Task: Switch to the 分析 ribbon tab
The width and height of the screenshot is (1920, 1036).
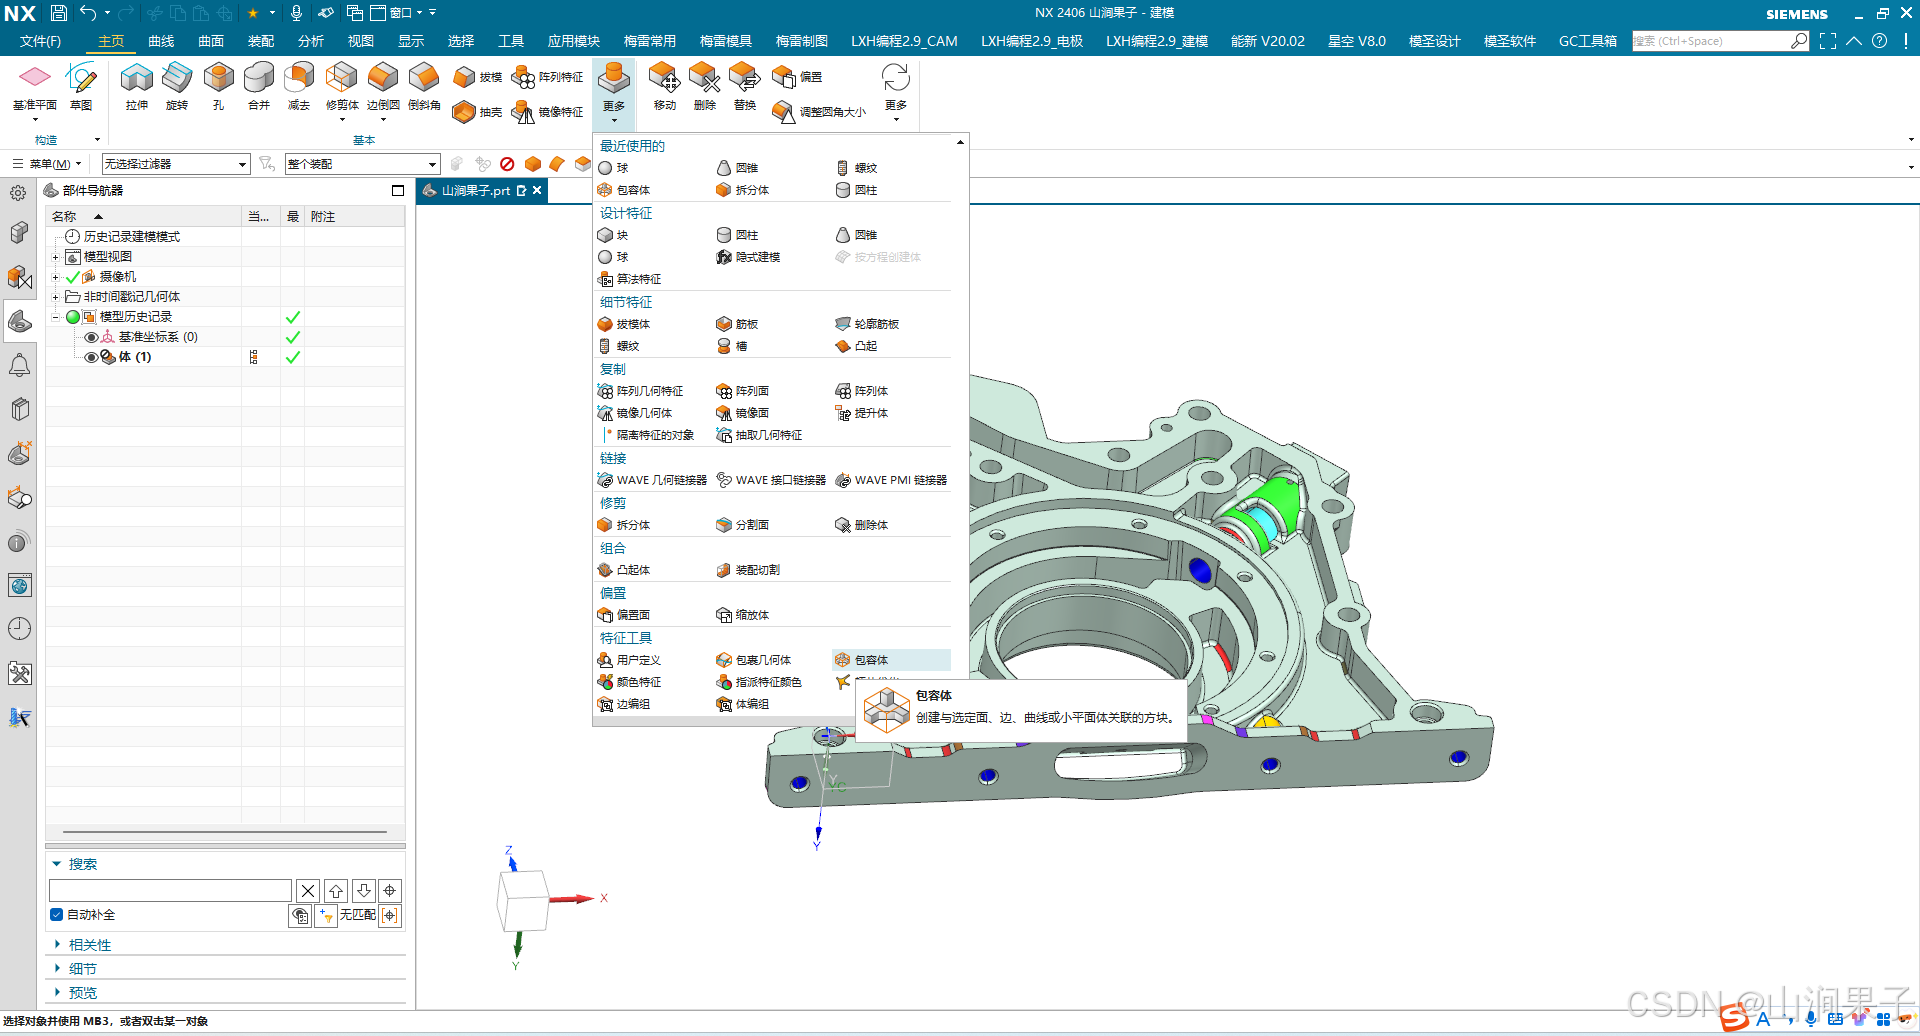Action: click(x=311, y=41)
